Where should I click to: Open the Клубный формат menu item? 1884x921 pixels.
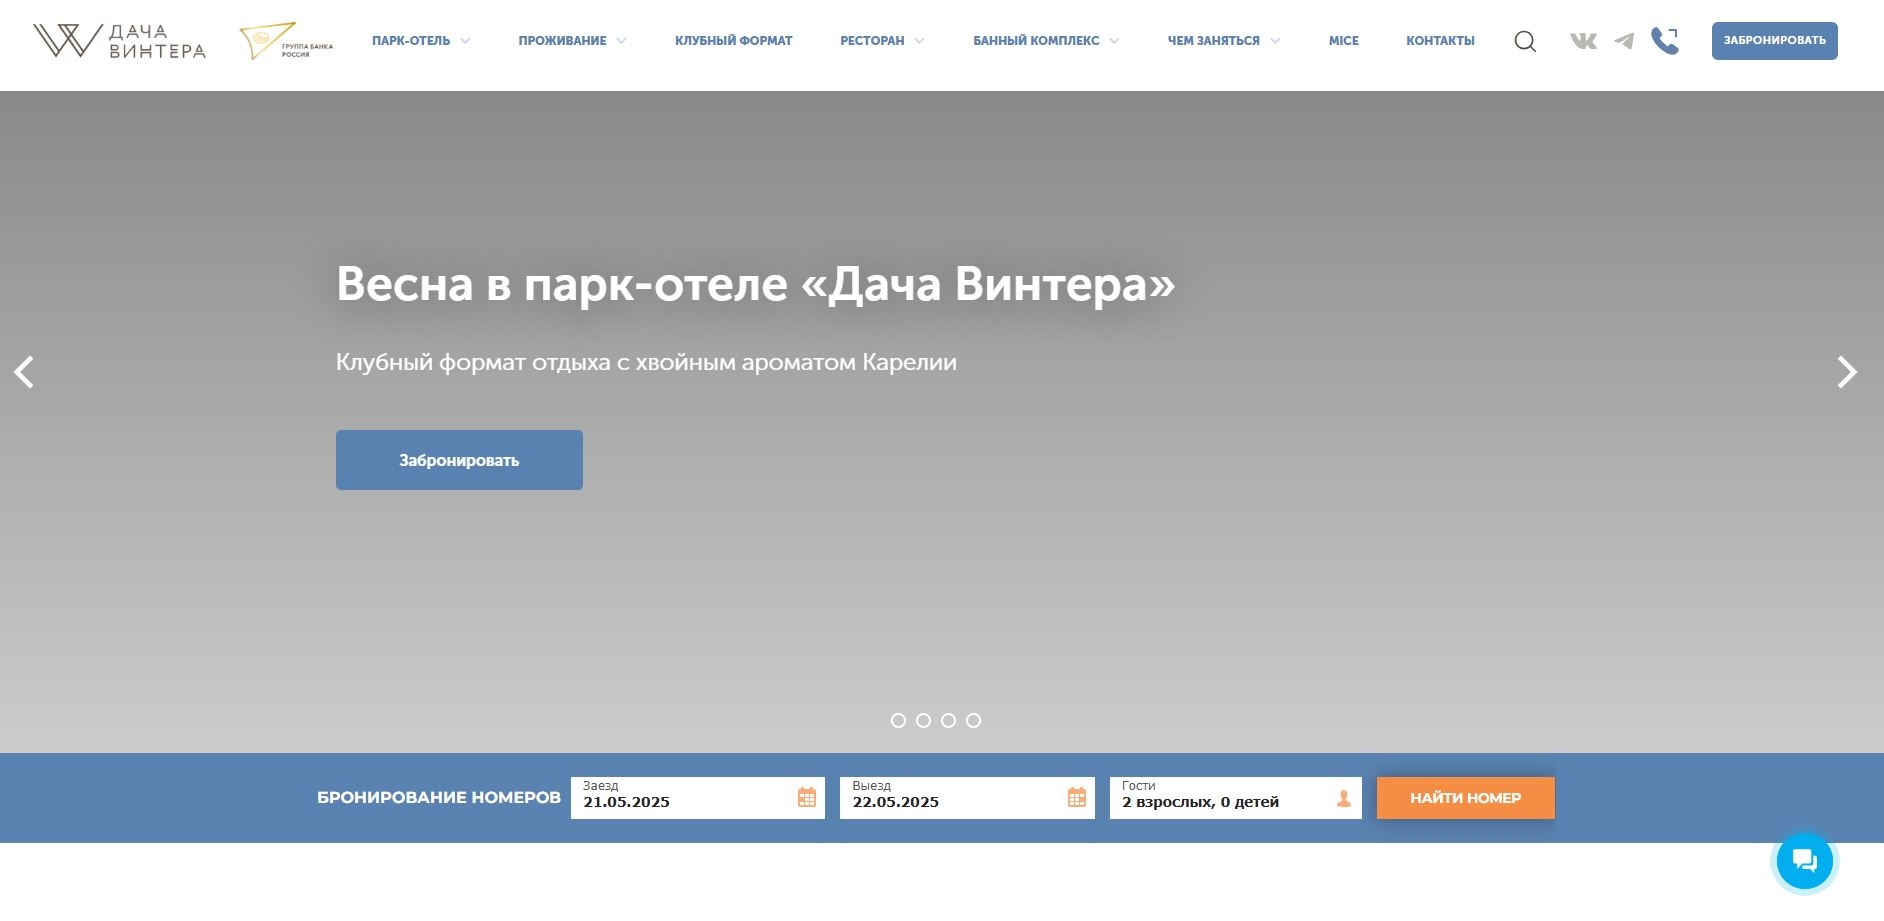[x=733, y=41]
